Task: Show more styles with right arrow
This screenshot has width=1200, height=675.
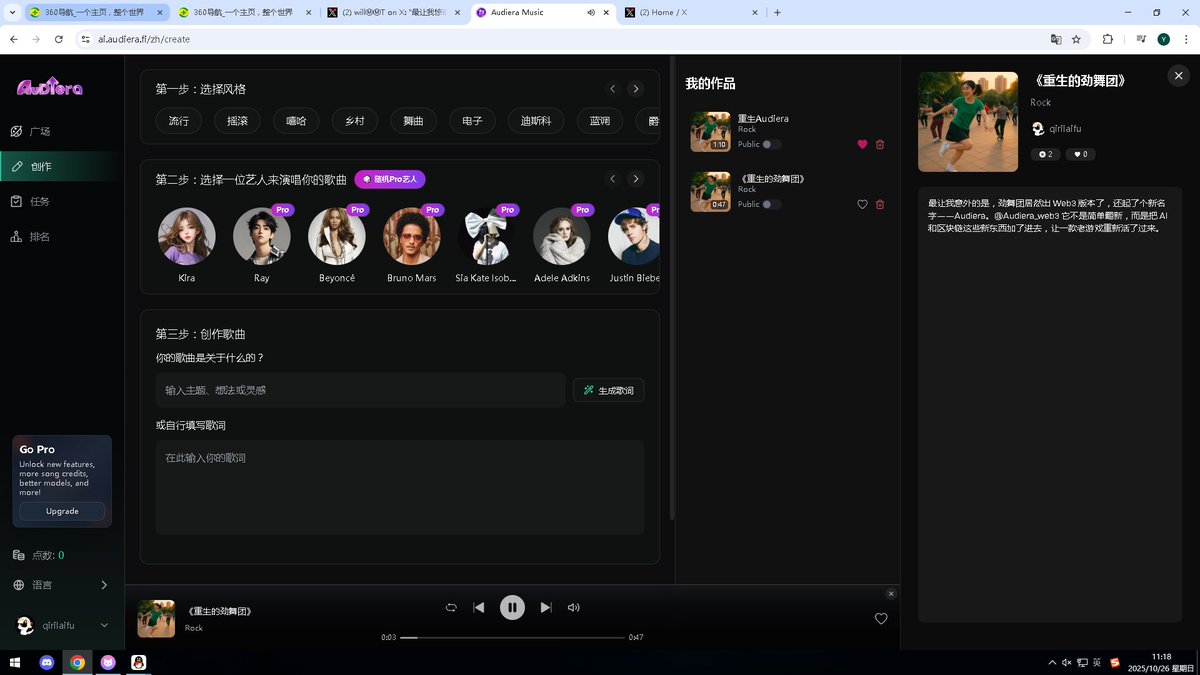Action: click(635, 89)
